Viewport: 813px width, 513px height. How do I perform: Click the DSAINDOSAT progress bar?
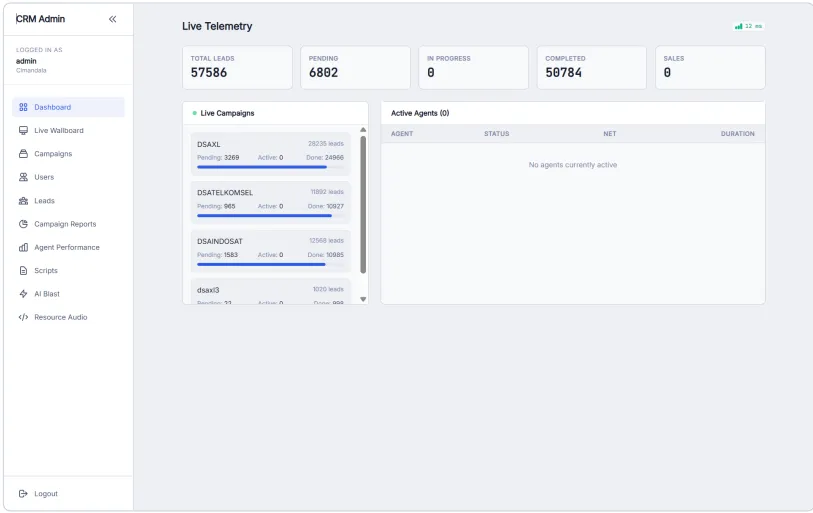pos(270,265)
